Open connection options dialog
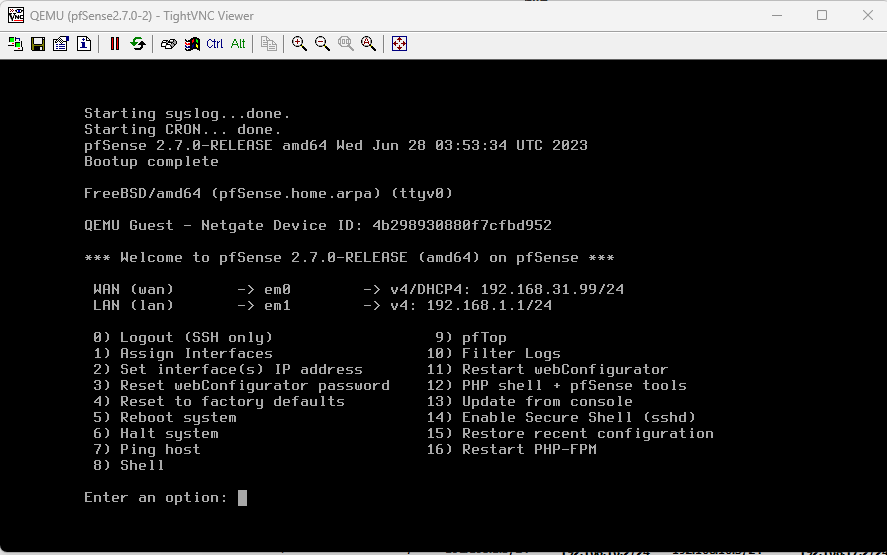The width and height of the screenshot is (887, 555). click(x=61, y=44)
